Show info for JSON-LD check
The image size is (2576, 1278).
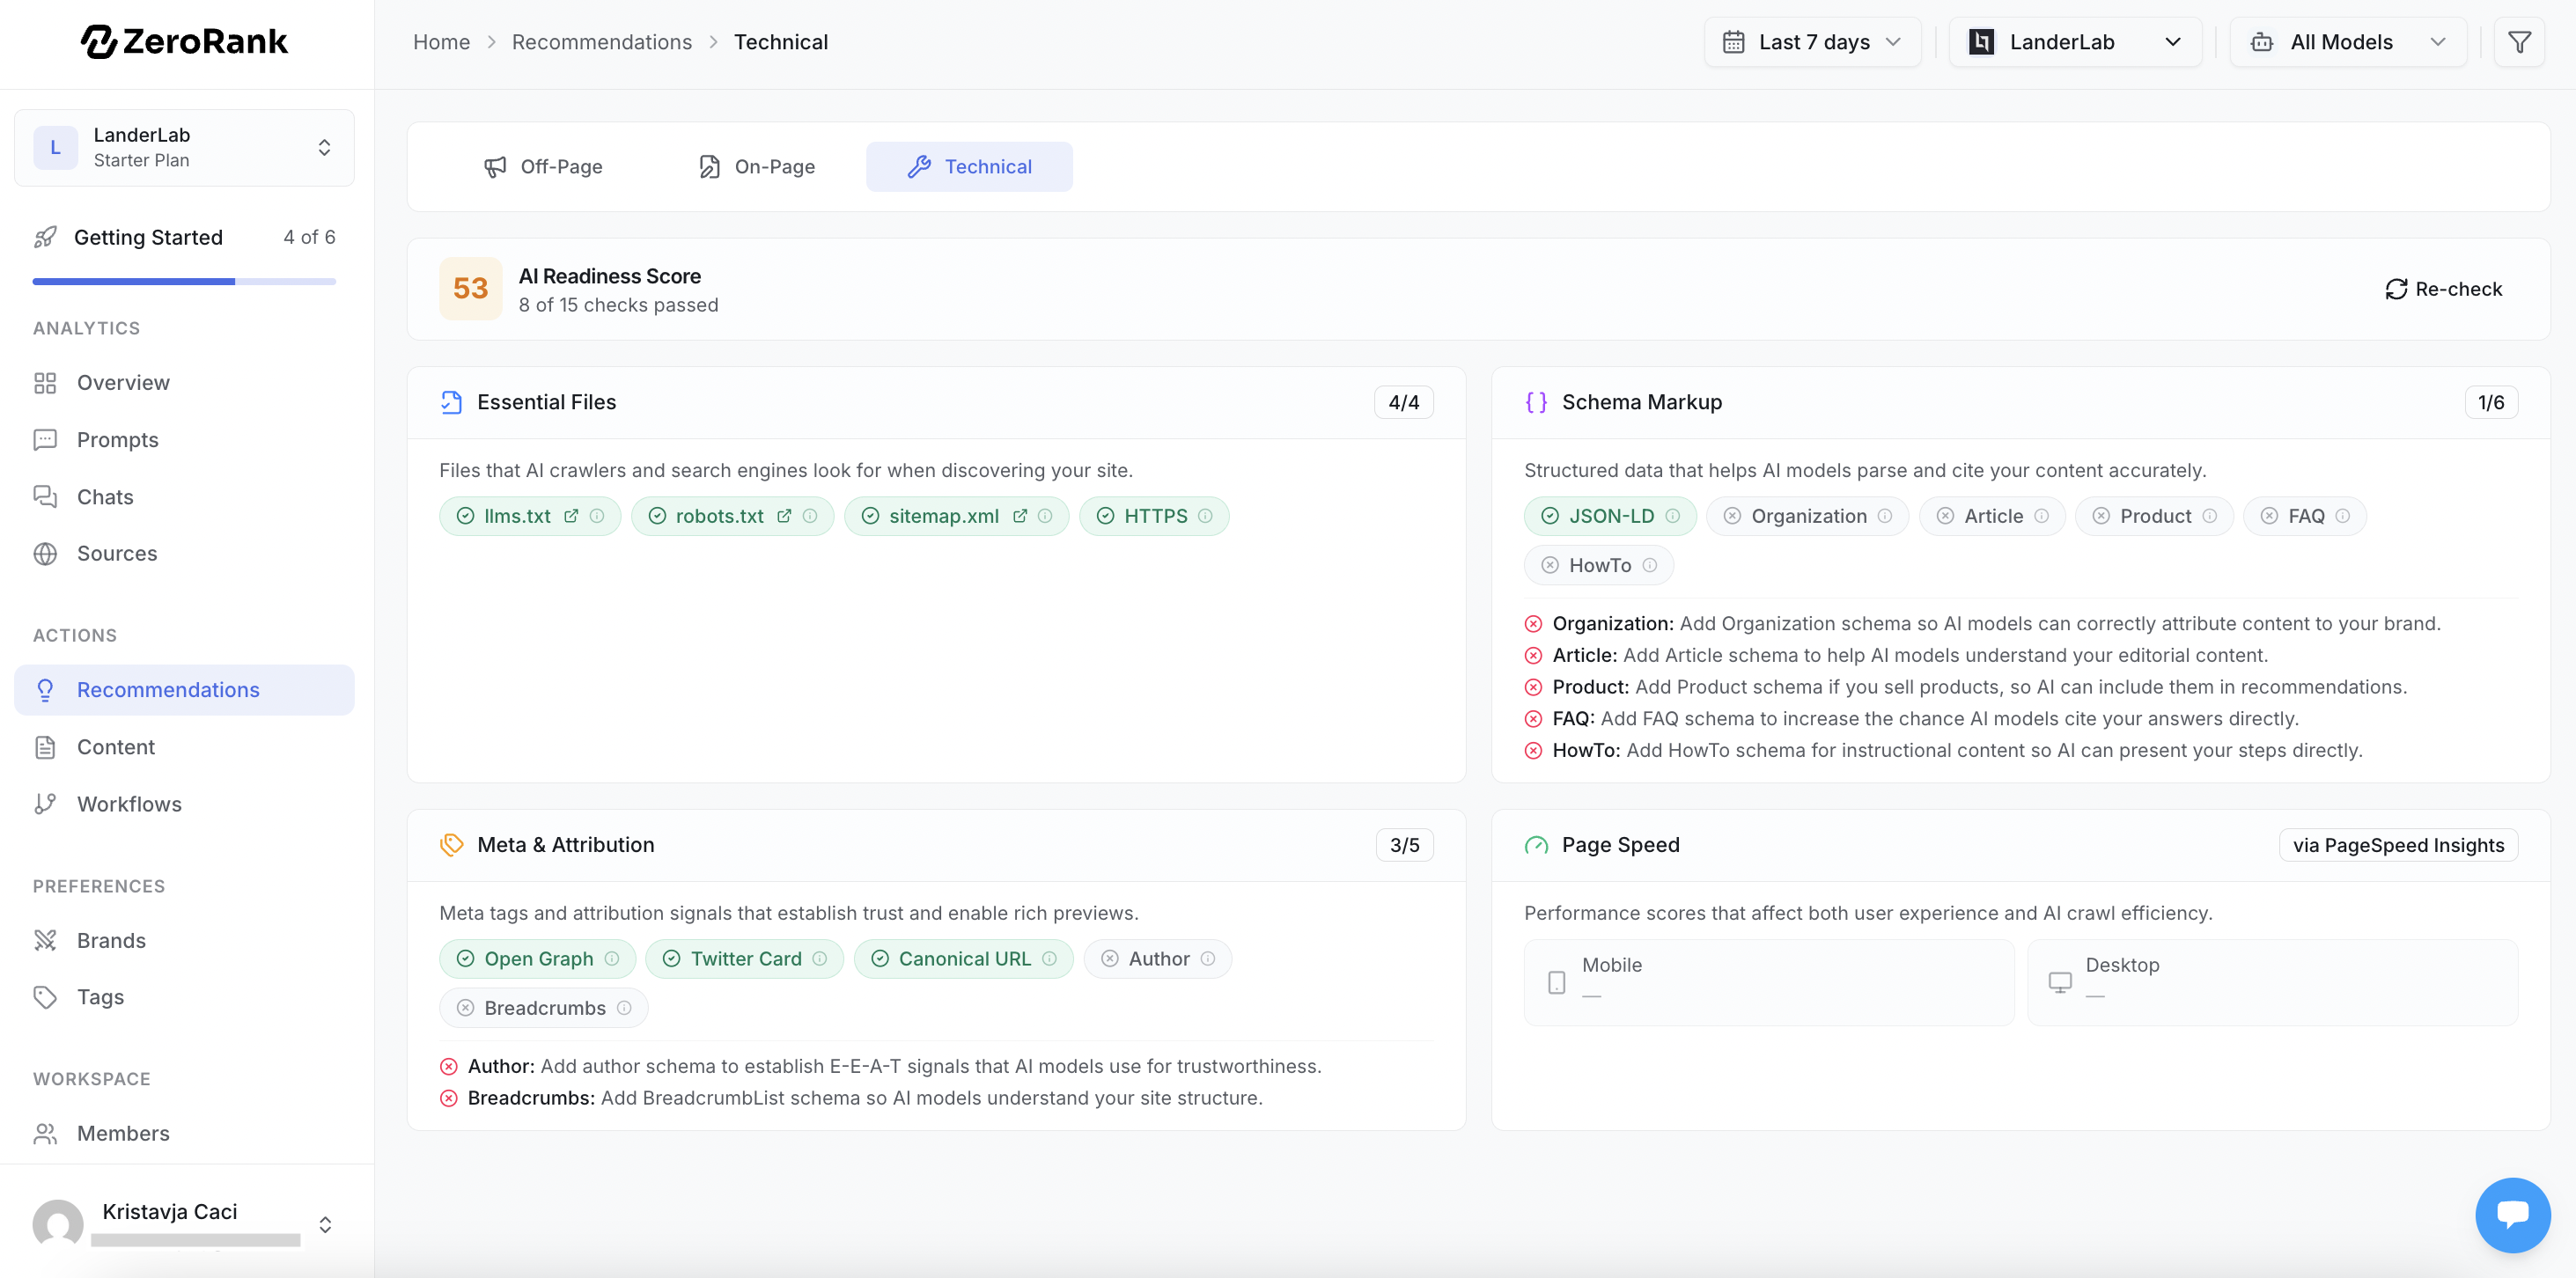click(x=1673, y=516)
